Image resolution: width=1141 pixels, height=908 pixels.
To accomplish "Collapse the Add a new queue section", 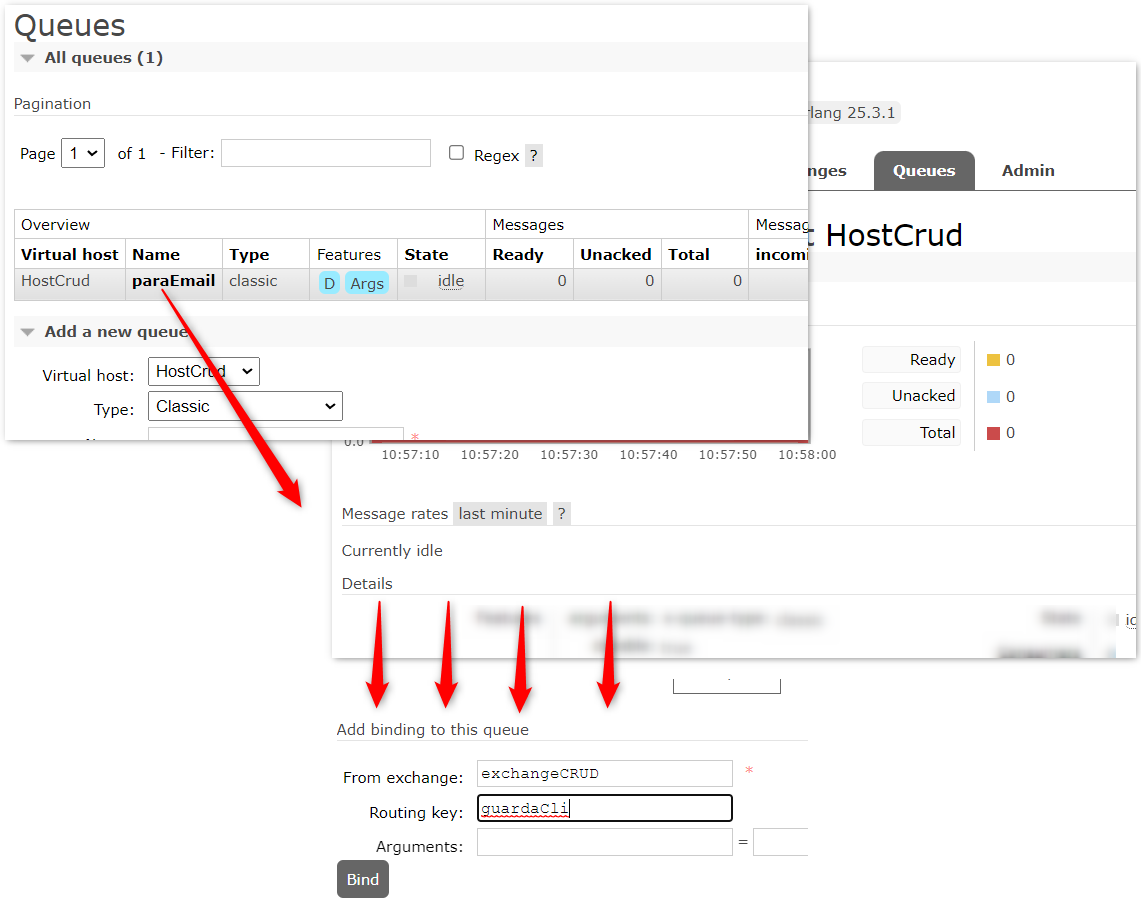I will point(27,332).
